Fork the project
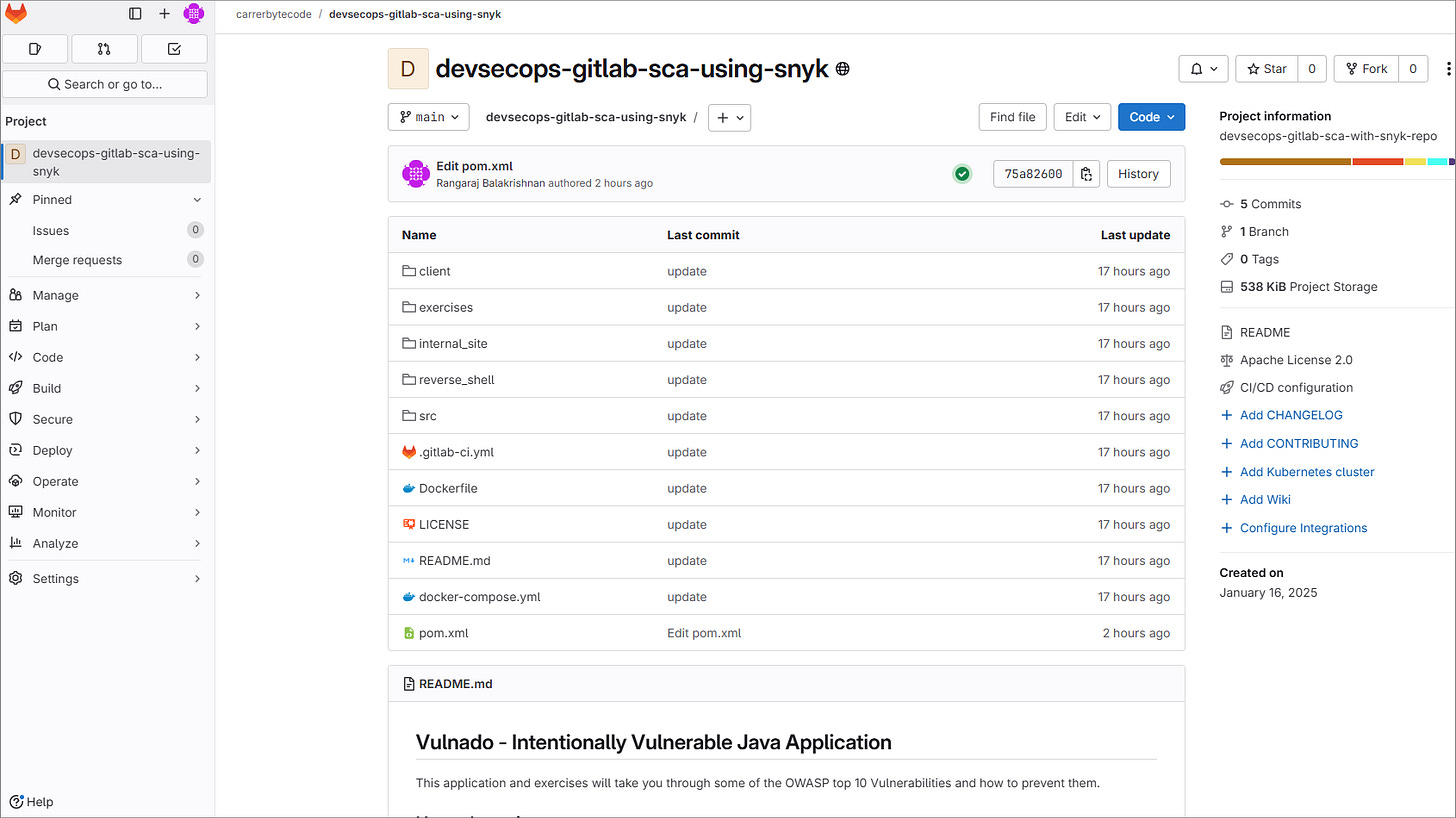Viewport: 1456px width, 818px height. point(1367,69)
